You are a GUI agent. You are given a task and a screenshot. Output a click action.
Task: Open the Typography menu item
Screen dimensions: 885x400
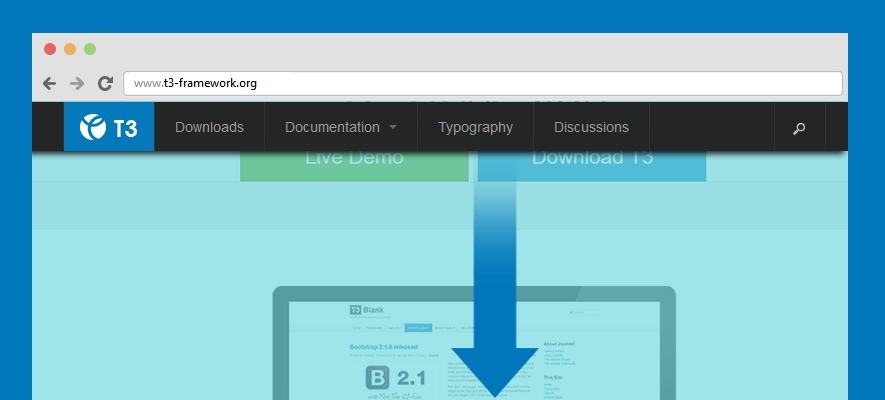point(475,128)
